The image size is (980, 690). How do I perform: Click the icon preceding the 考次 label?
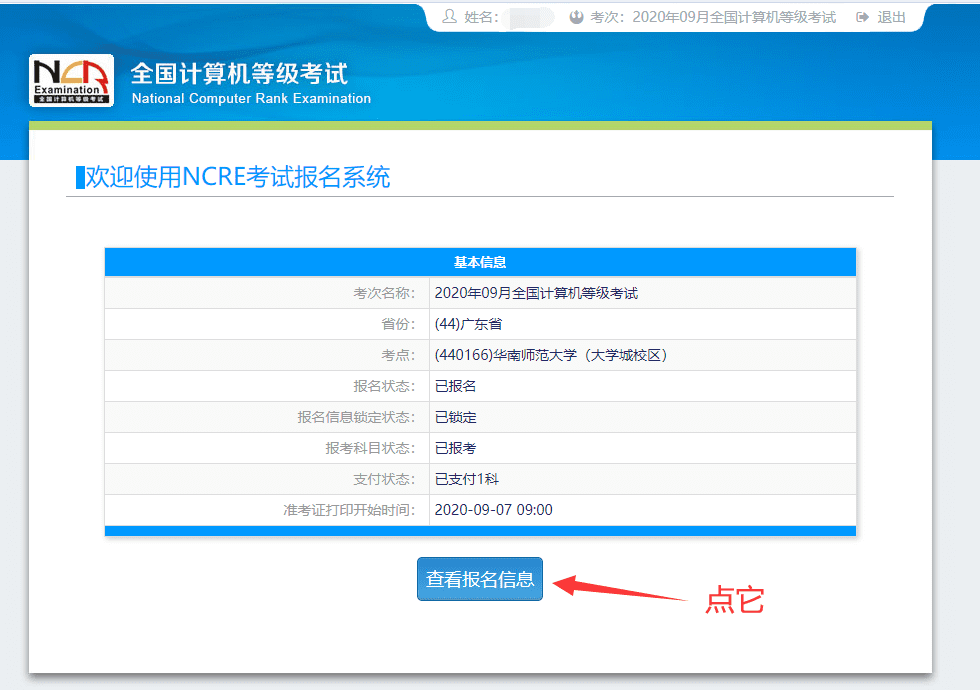coord(579,16)
